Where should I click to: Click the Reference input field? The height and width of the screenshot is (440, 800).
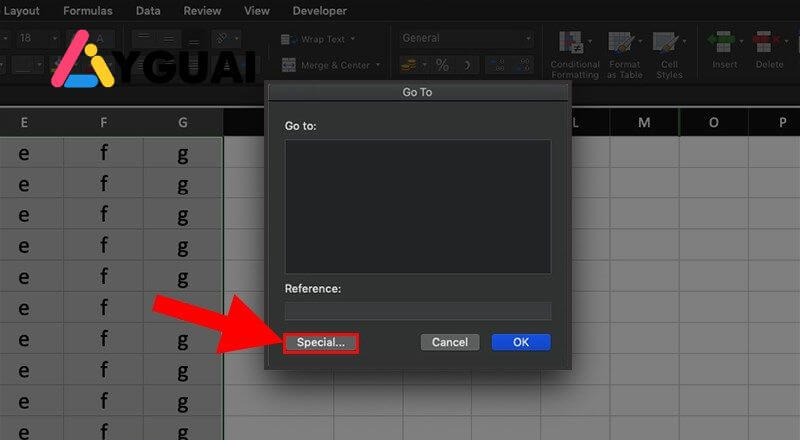click(417, 310)
